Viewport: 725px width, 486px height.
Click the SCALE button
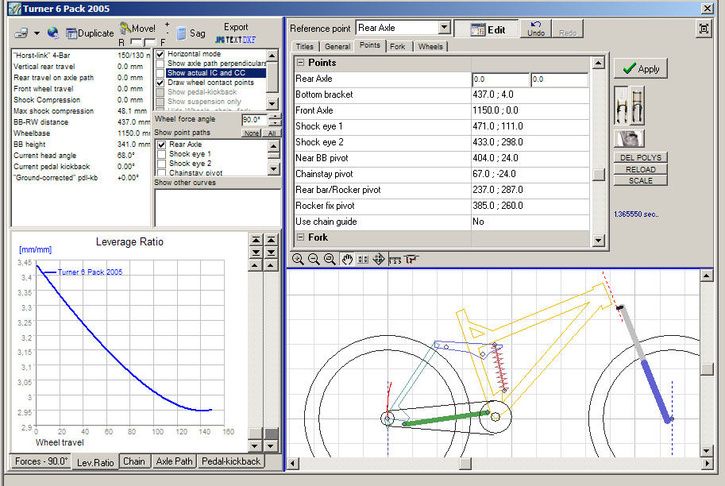pyautogui.click(x=640, y=181)
